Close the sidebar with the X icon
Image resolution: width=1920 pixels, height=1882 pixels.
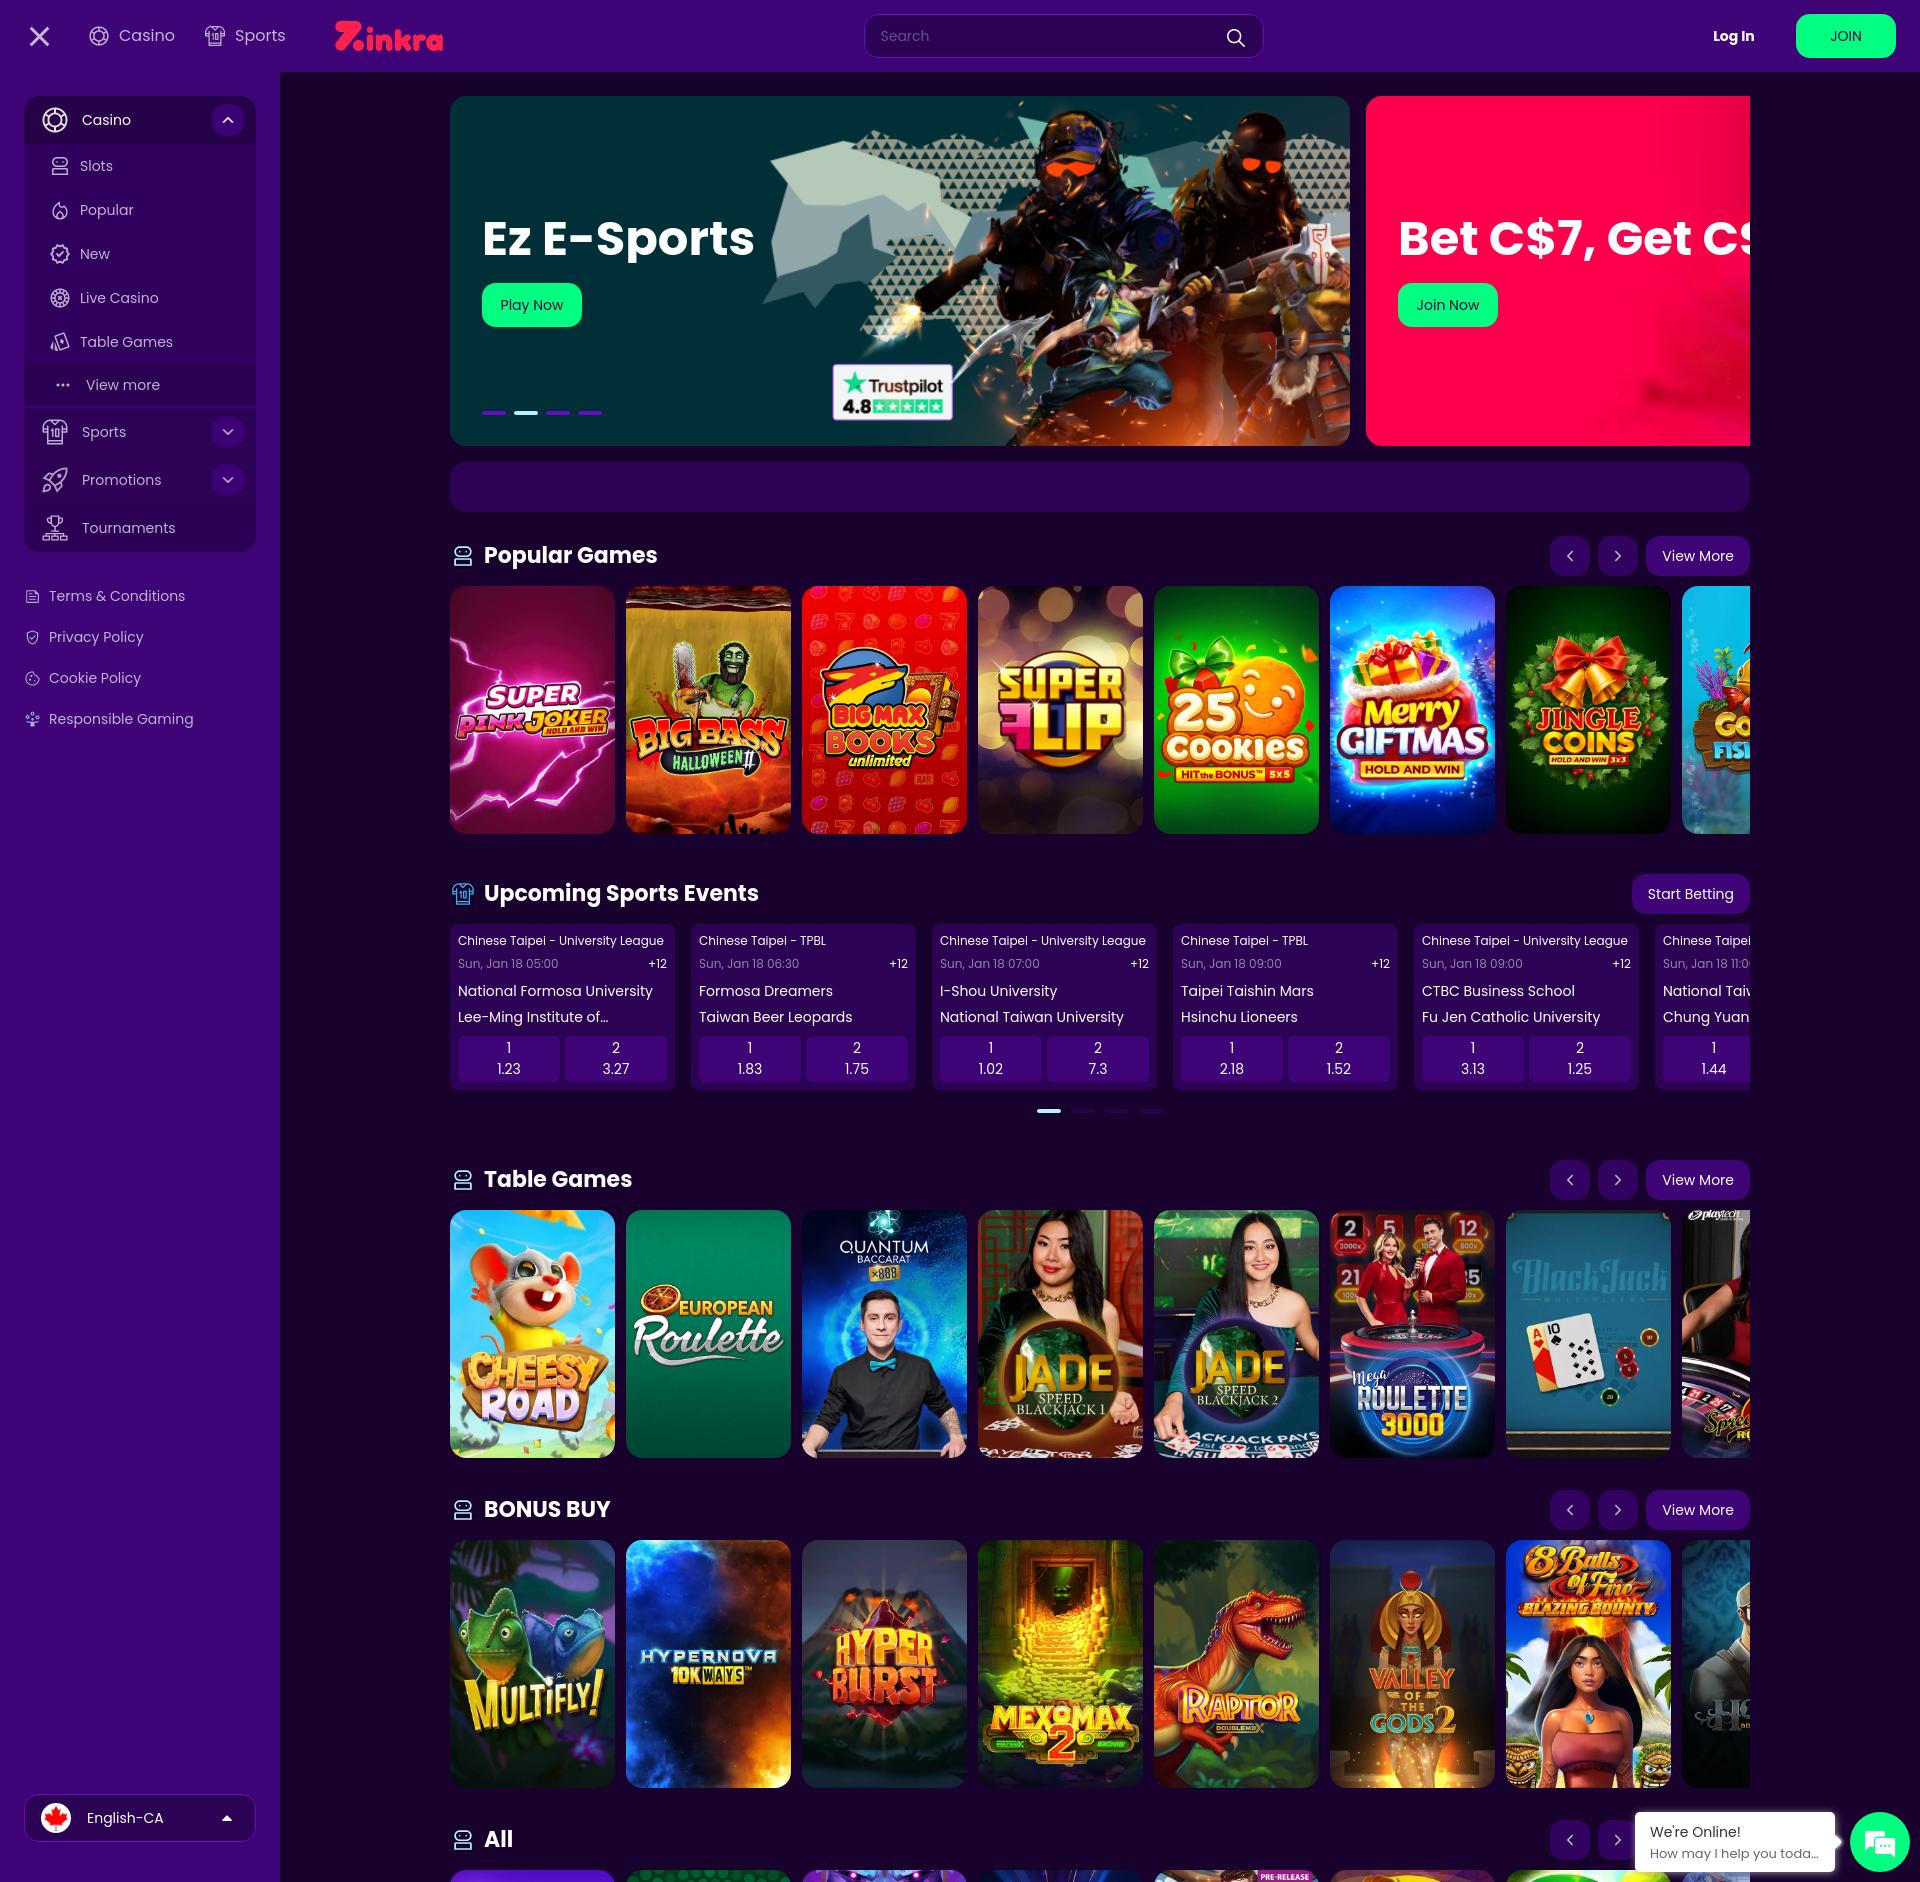point(39,37)
